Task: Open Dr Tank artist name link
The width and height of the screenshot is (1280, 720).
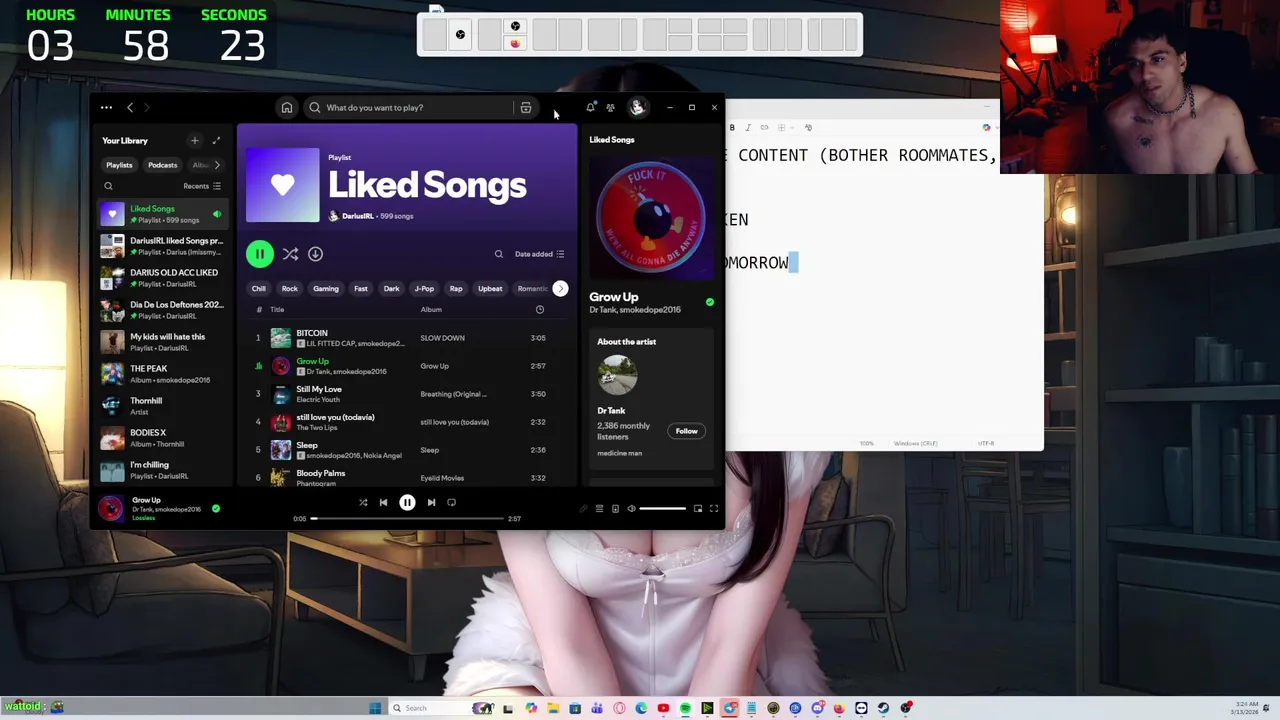Action: click(611, 411)
